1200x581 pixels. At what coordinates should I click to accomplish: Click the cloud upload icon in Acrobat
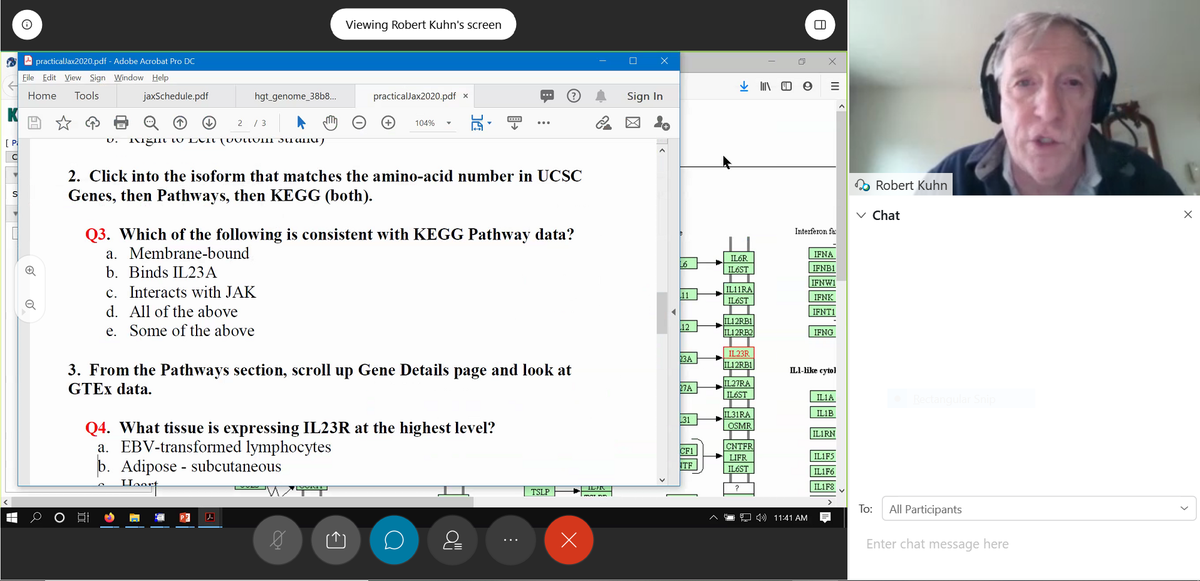click(x=92, y=123)
